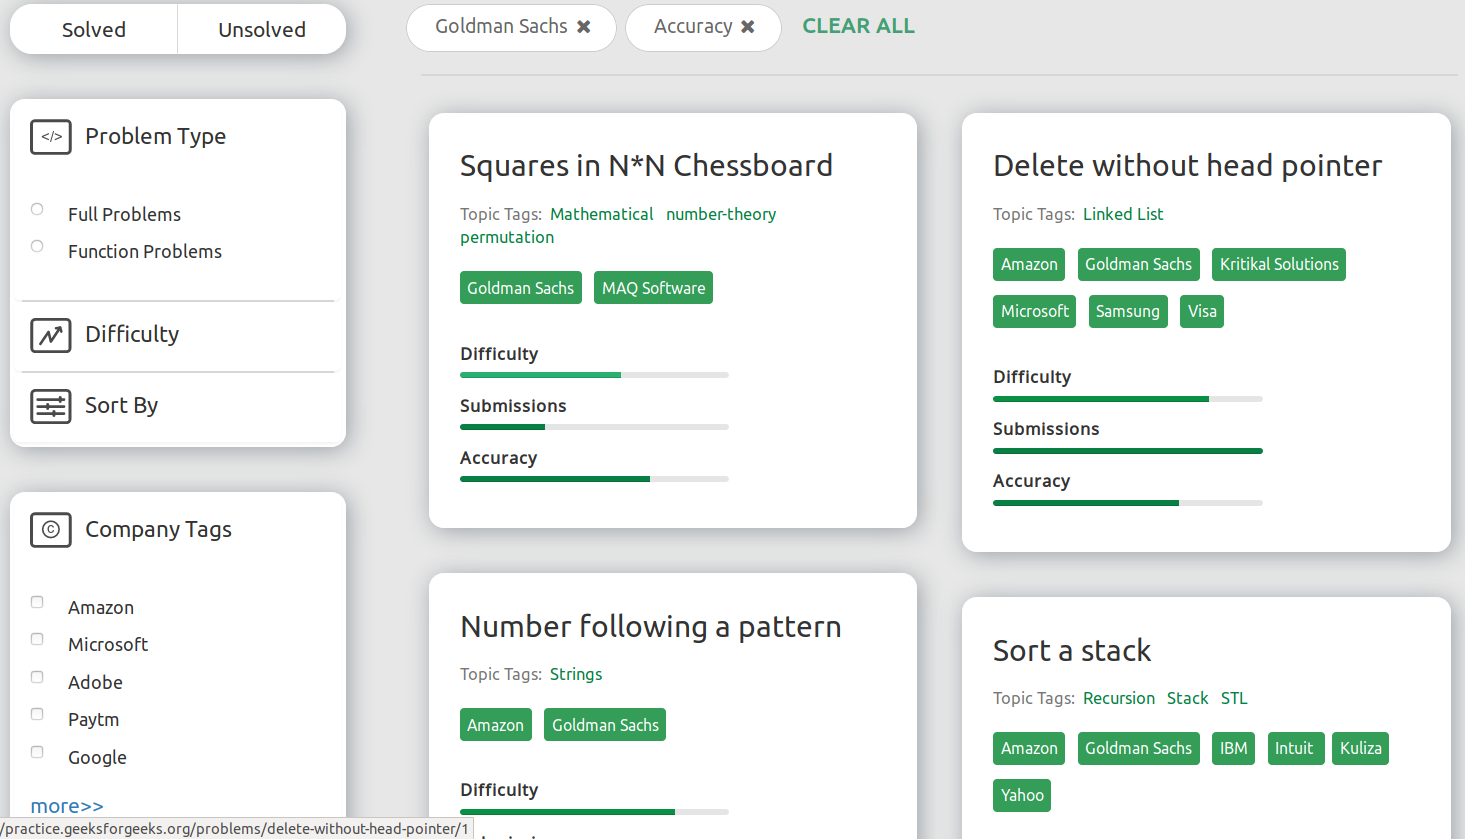
Task: Open the Recursion topic tag
Action: (x=1119, y=698)
